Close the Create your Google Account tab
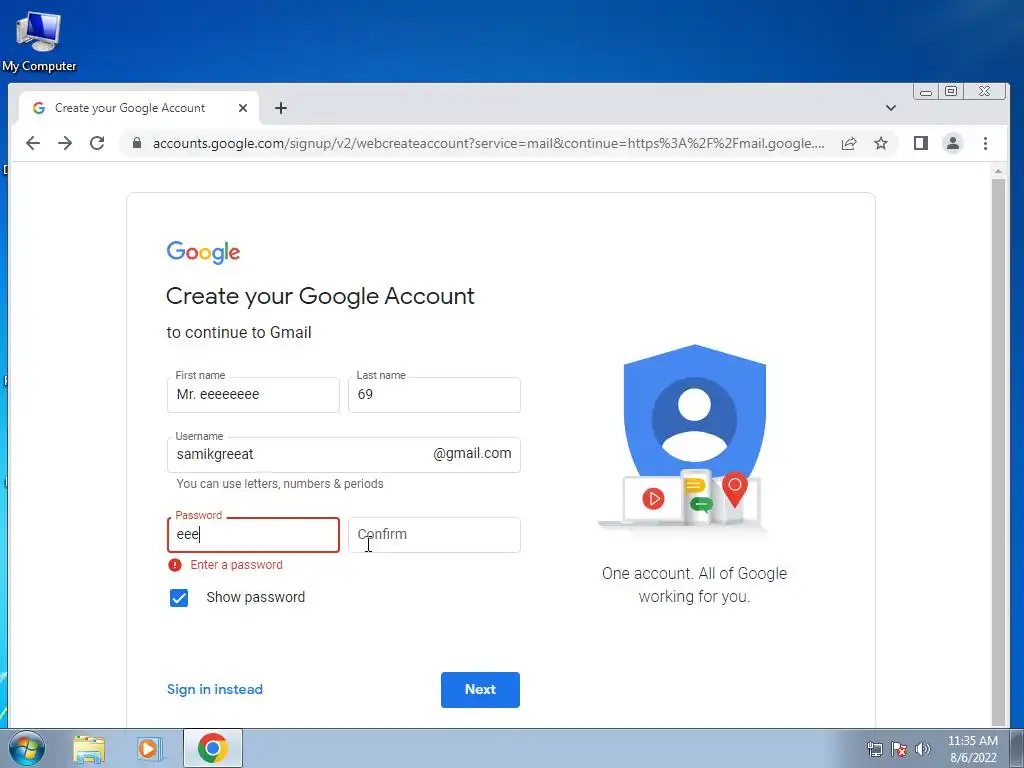Image resolution: width=1024 pixels, height=768 pixels. coord(242,108)
